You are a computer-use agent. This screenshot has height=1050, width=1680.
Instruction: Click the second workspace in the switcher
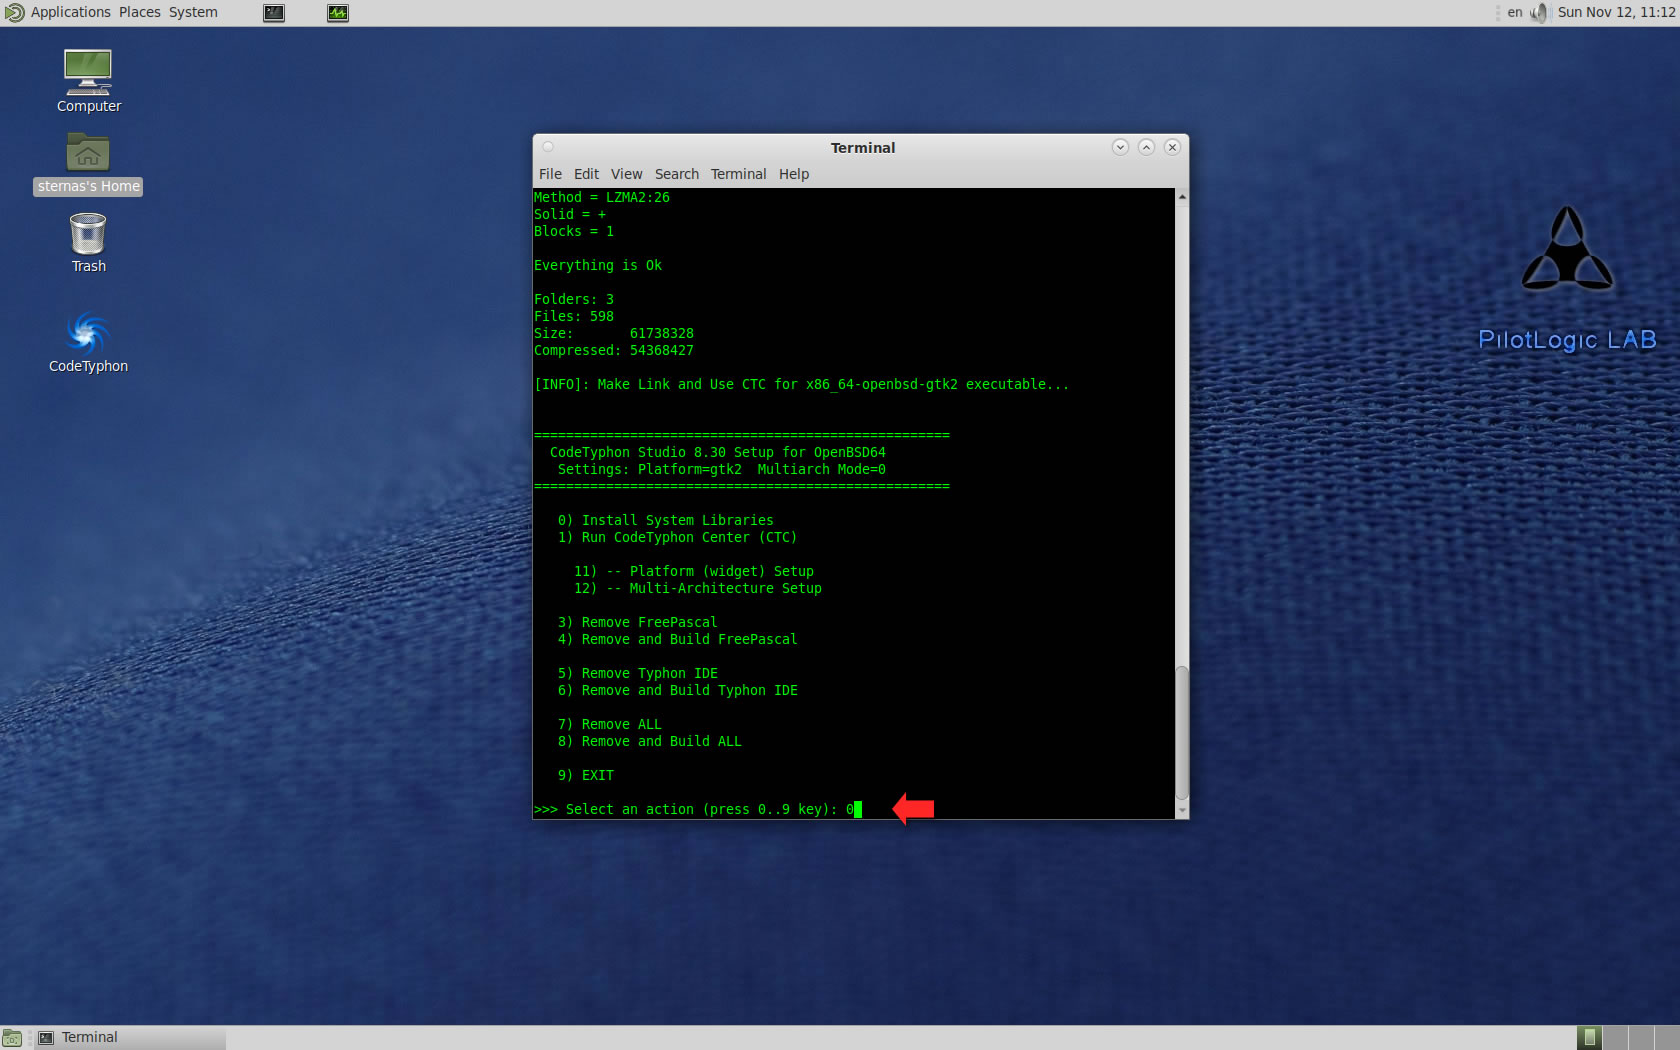coord(1615,1038)
